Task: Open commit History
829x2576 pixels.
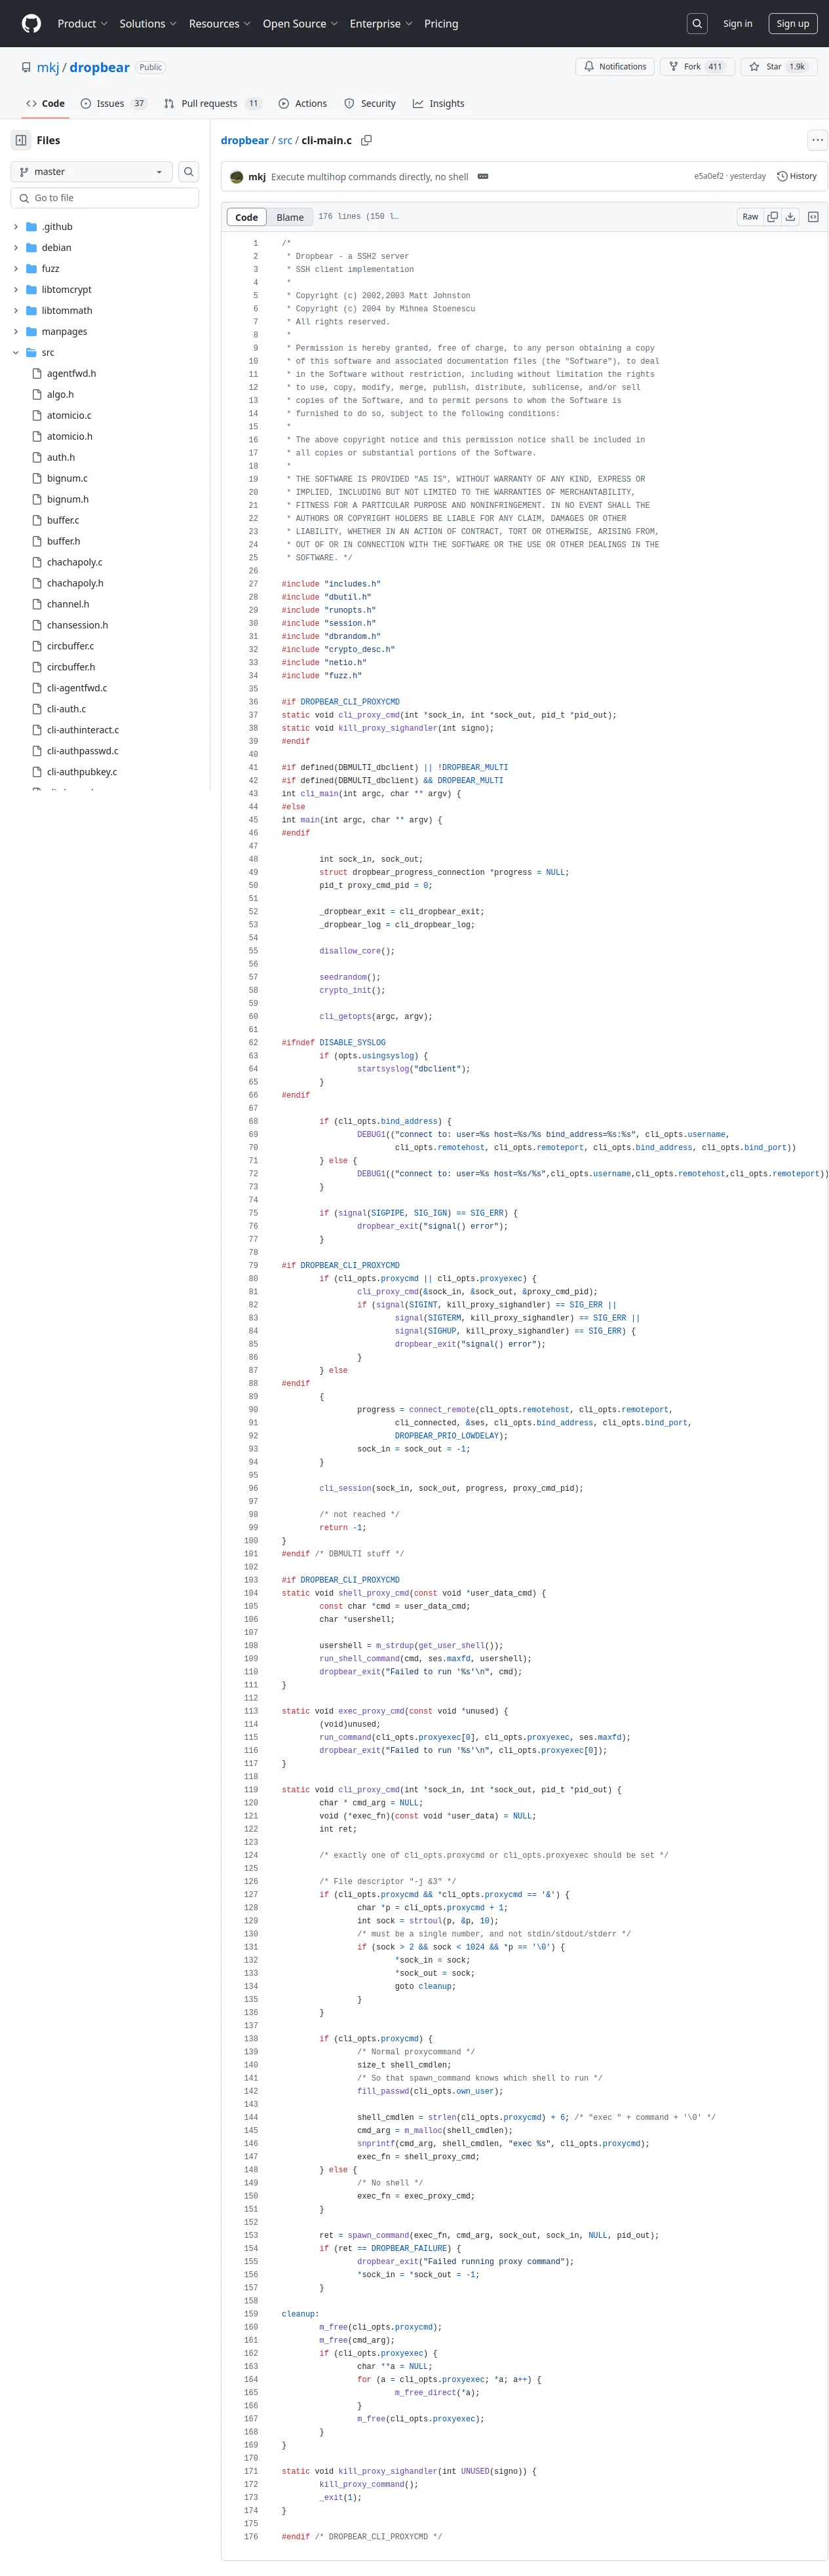Action: tap(797, 177)
